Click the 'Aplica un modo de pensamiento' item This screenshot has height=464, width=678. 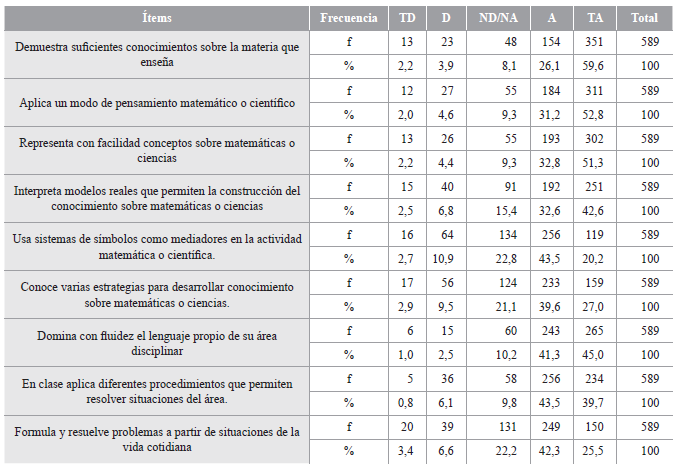click(x=157, y=103)
